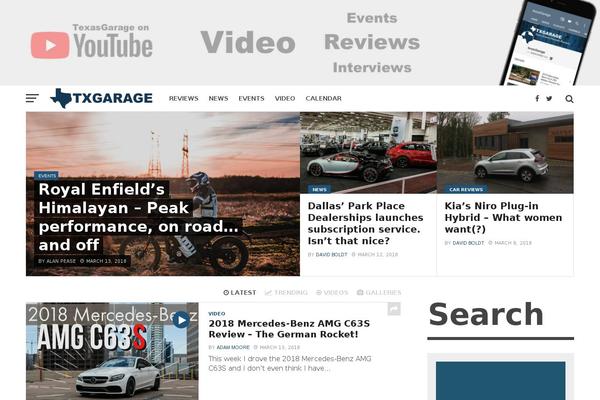Open 2018 Mercedes-Benz AMG C63S Review title

pos(289,329)
